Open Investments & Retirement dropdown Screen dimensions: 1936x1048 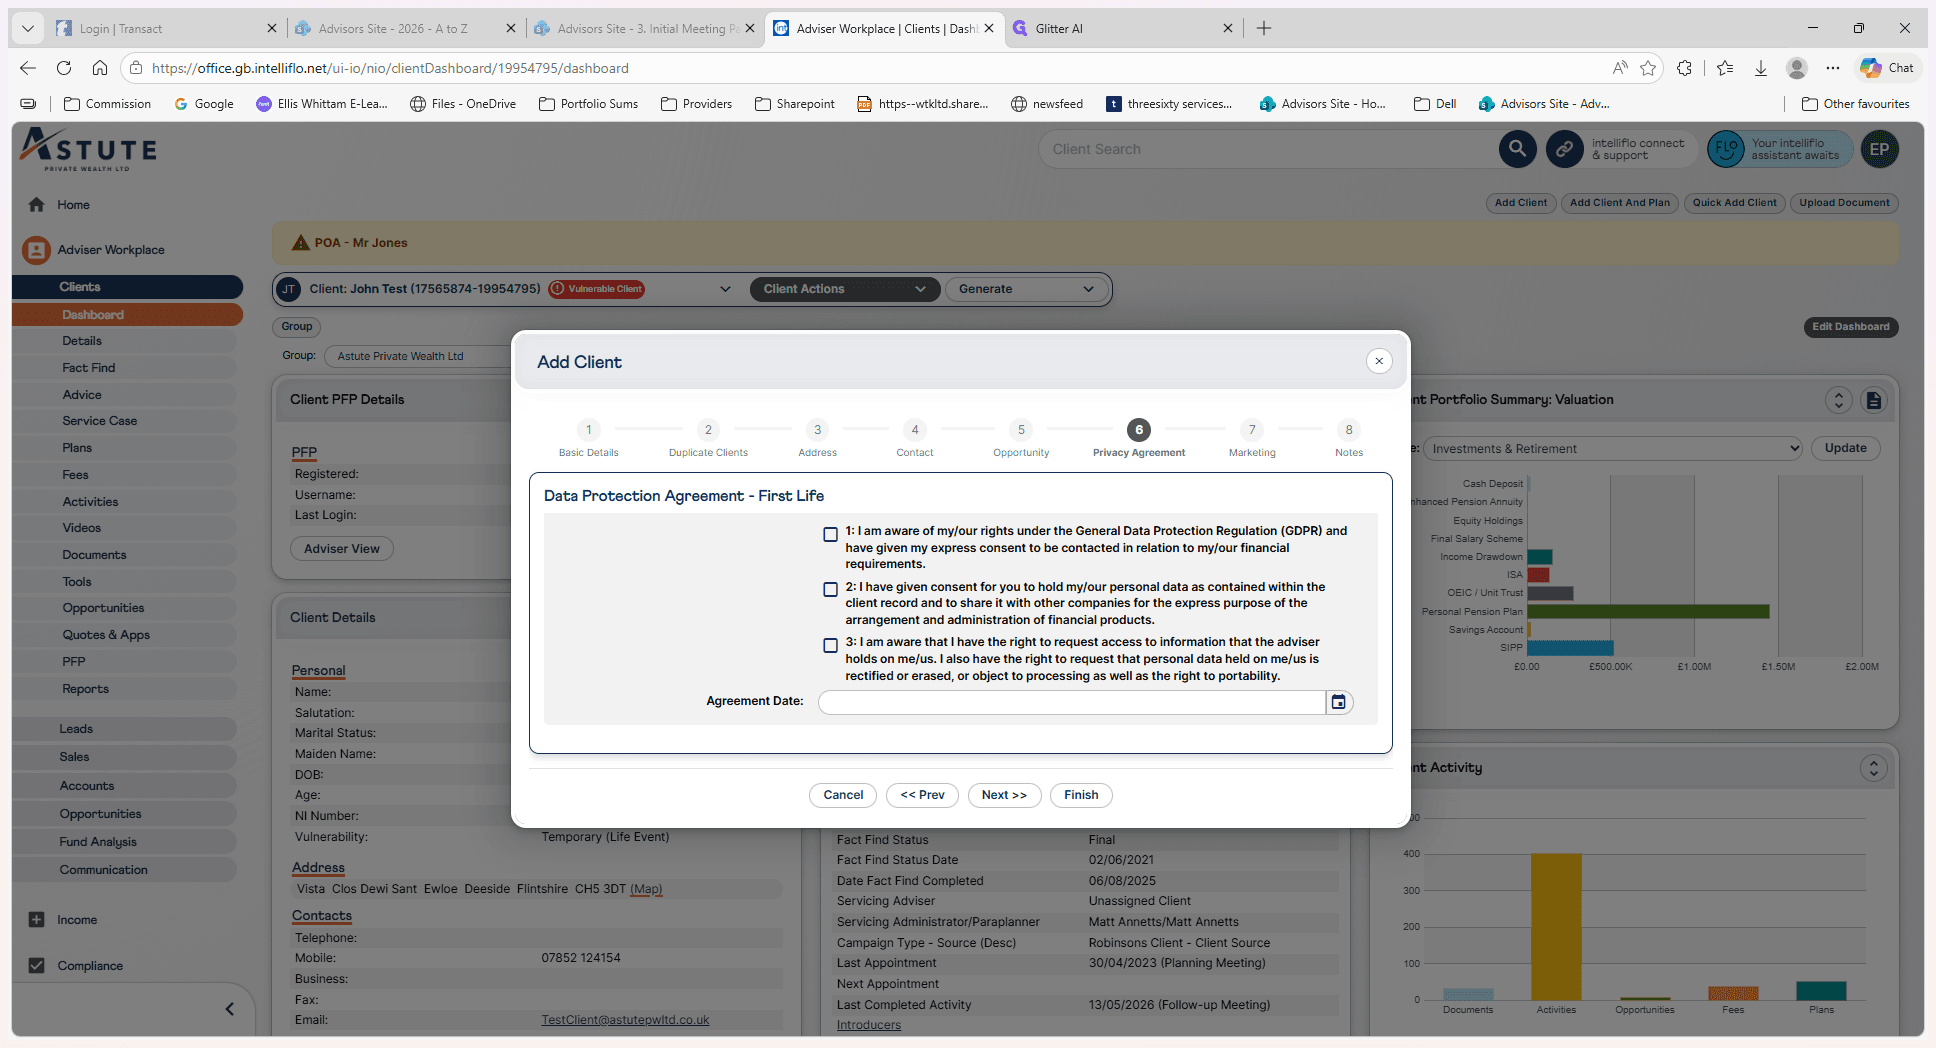pyautogui.click(x=1612, y=449)
